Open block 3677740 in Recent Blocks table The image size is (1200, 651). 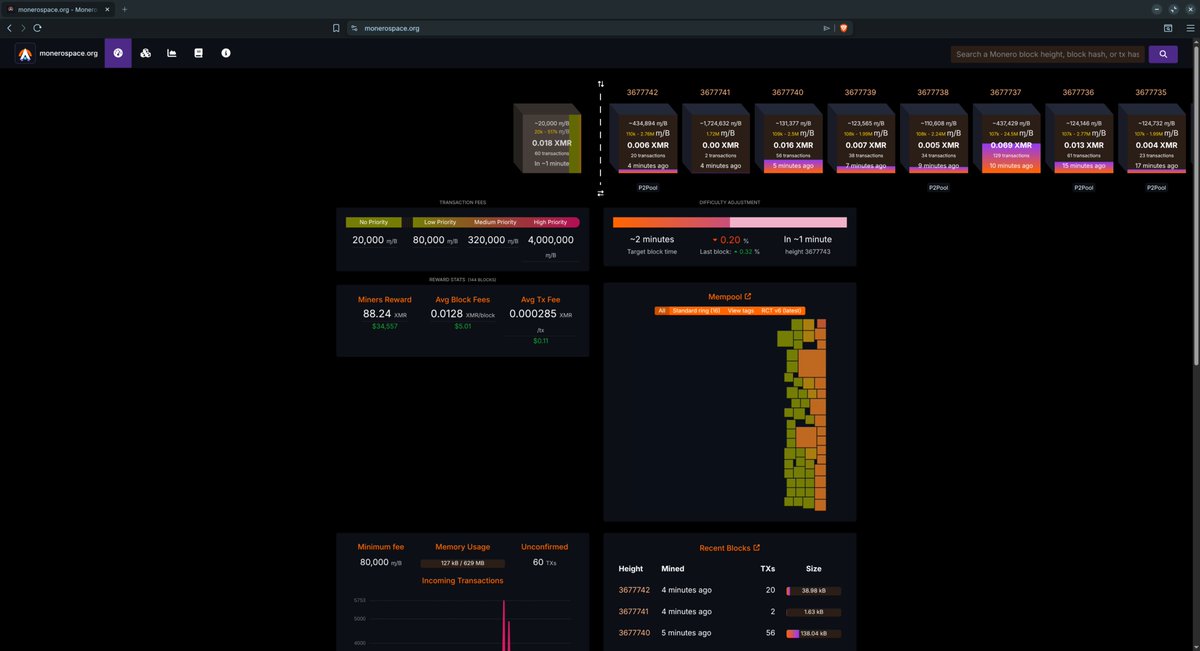tap(634, 632)
